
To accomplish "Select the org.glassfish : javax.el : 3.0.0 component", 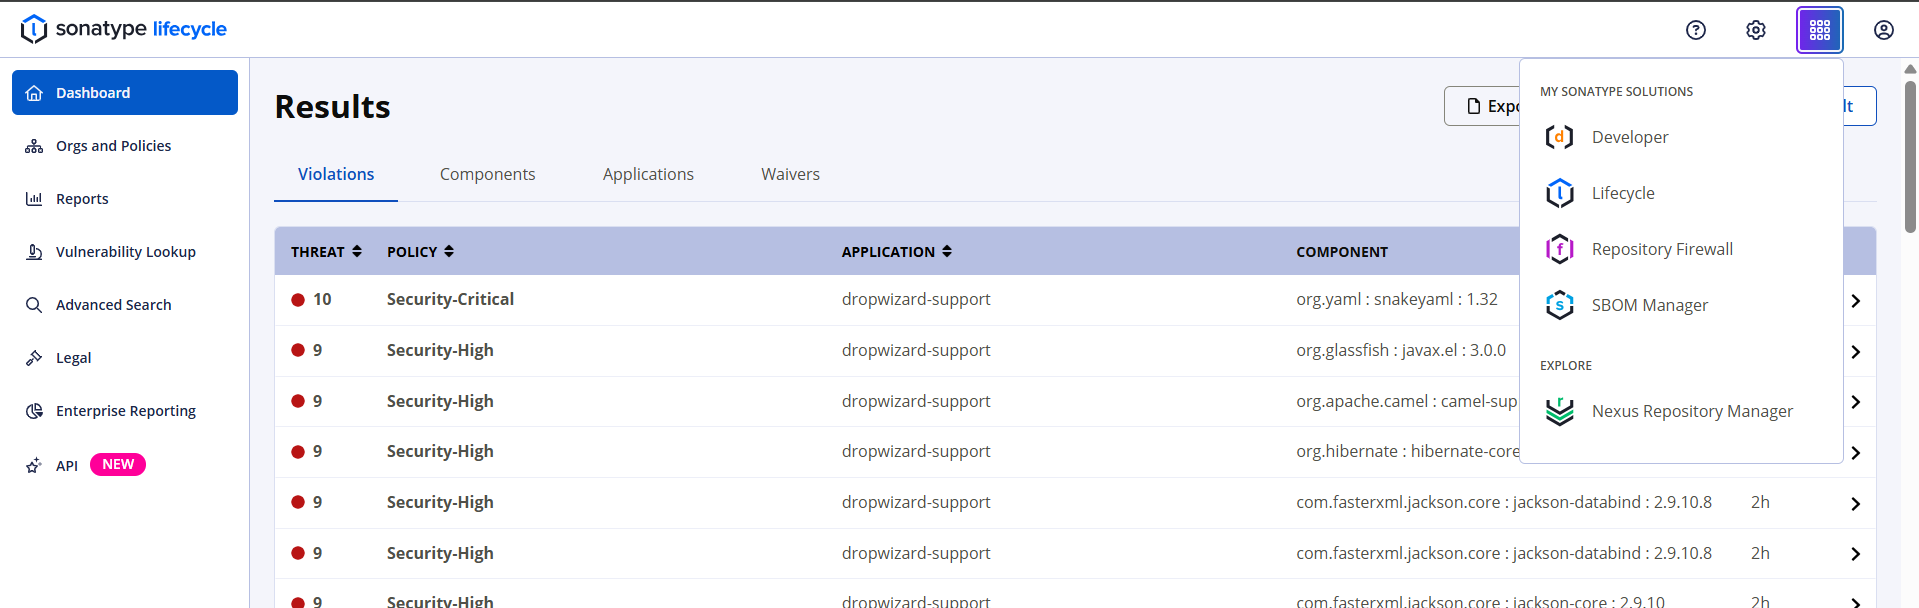I will [x=1401, y=350].
